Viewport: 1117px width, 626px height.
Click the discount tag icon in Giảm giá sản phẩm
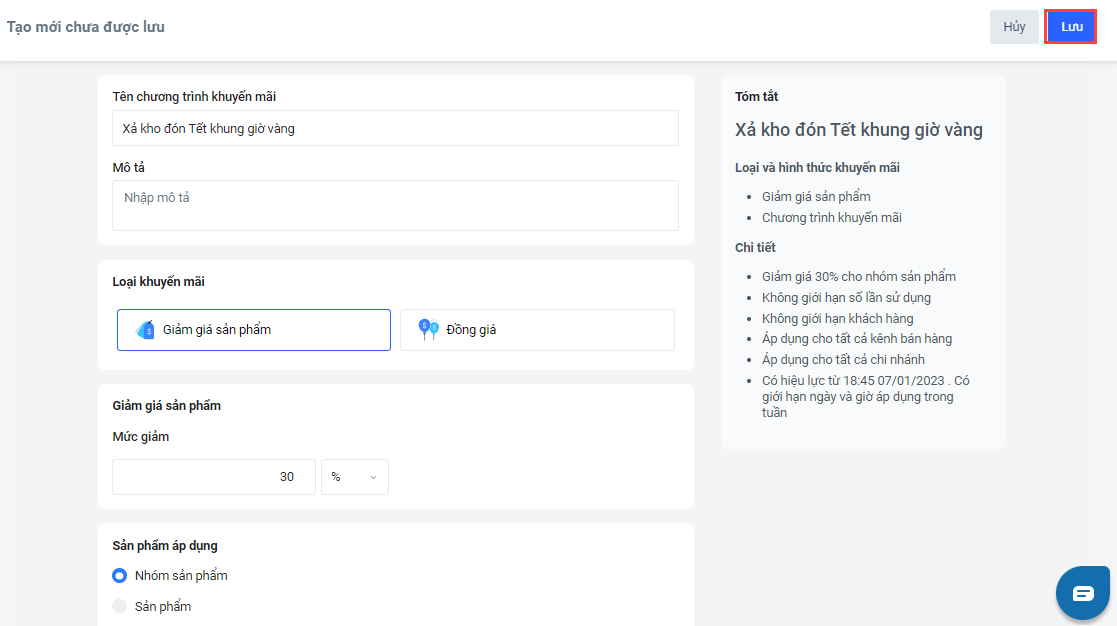145,330
